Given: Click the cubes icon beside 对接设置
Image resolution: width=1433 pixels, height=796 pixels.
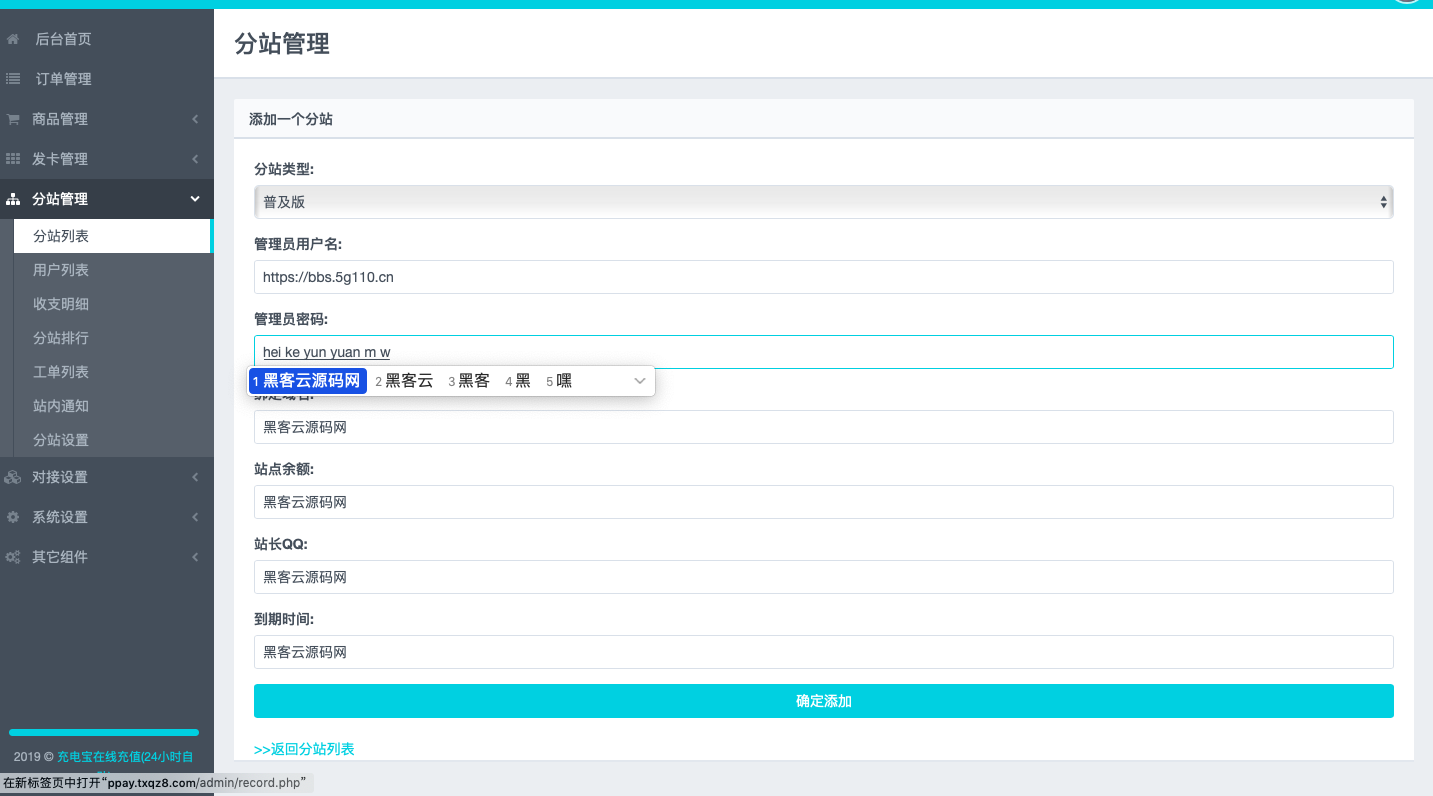Looking at the screenshot, I should click(x=13, y=477).
